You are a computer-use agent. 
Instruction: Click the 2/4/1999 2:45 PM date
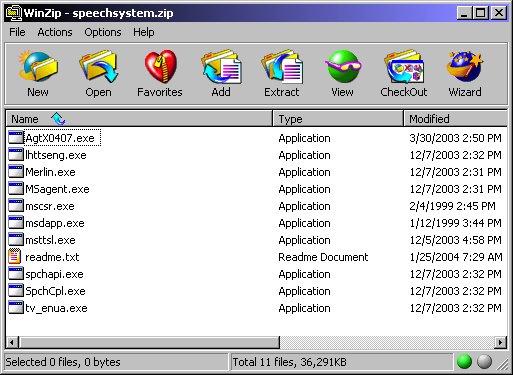(x=452, y=206)
